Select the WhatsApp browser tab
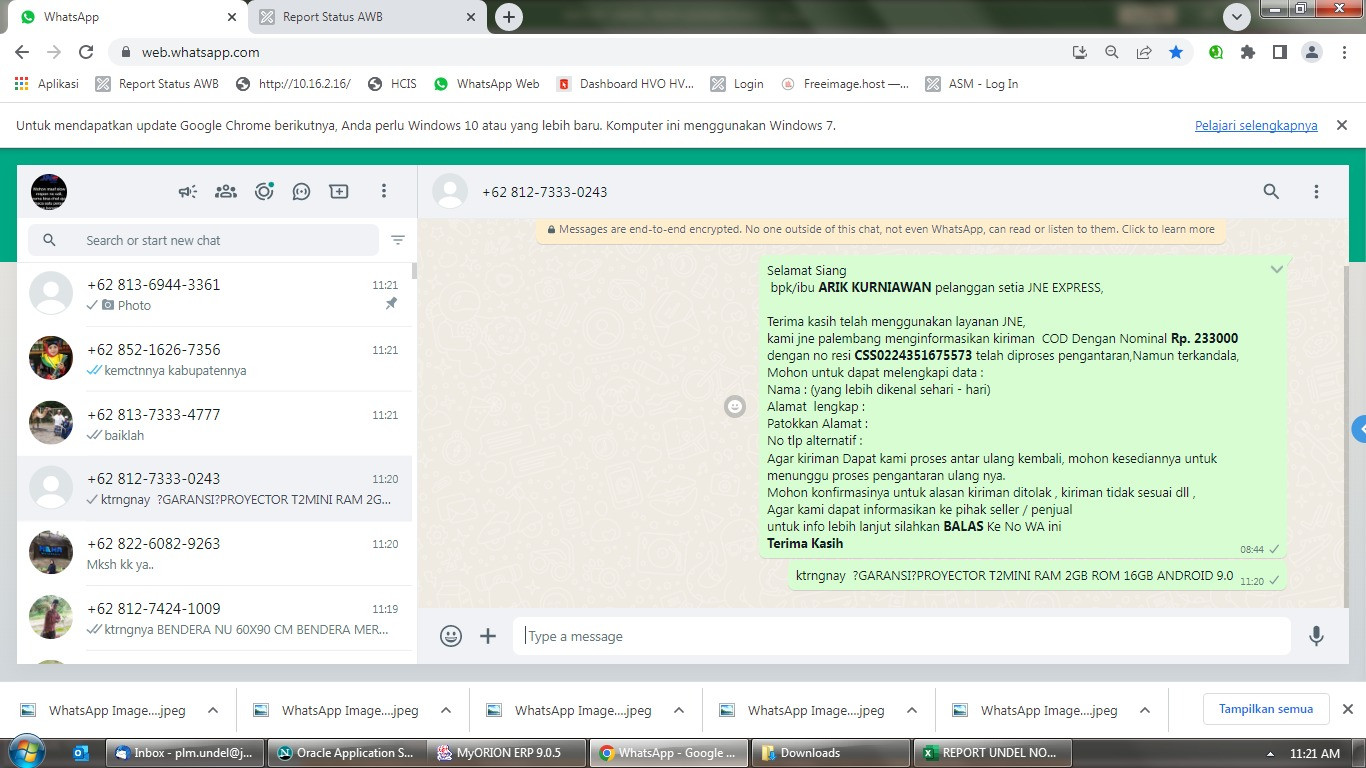1366x768 pixels. [127, 17]
